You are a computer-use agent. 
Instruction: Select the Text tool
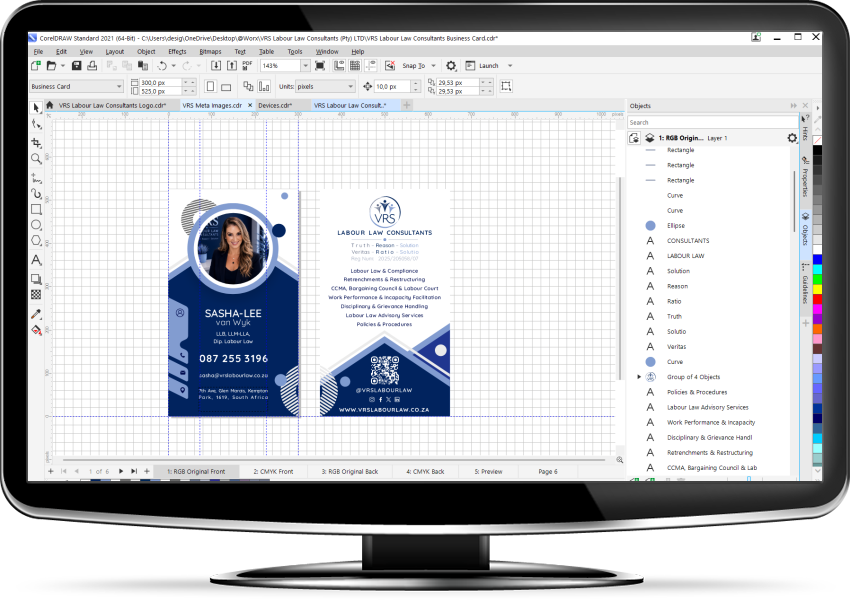click(x=36, y=260)
